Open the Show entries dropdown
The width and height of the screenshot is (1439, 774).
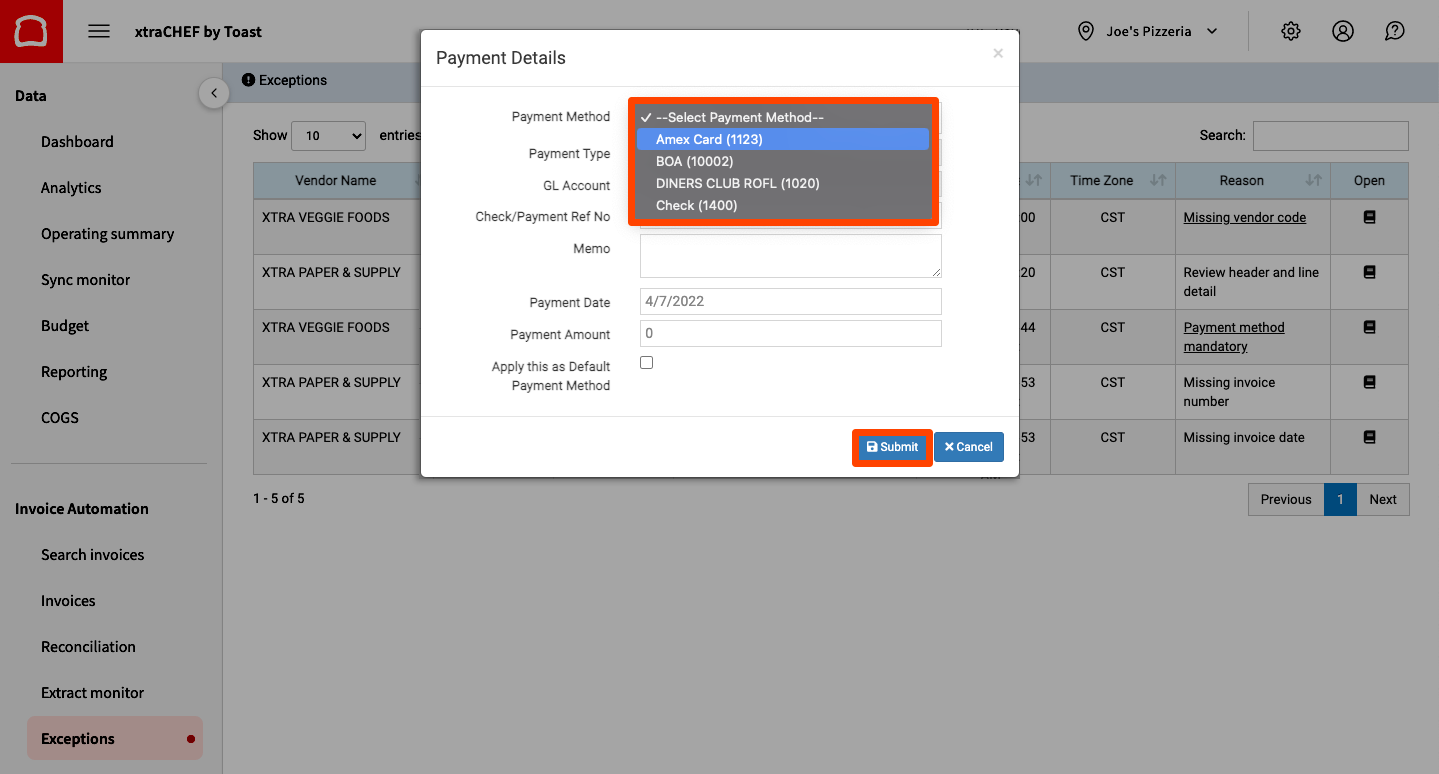tap(328, 135)
